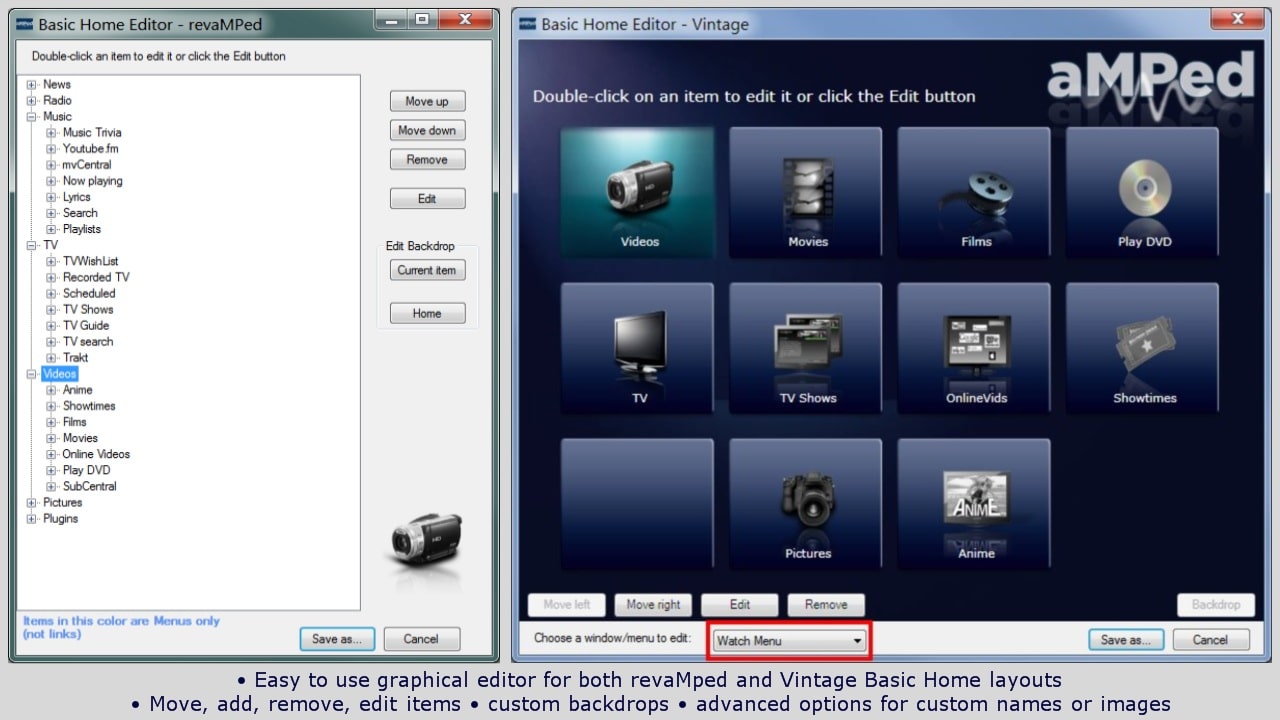Screen dimensions: 1280x720
Task: Select the Movies filmstrip tile
Action: (x=806, y=192)
